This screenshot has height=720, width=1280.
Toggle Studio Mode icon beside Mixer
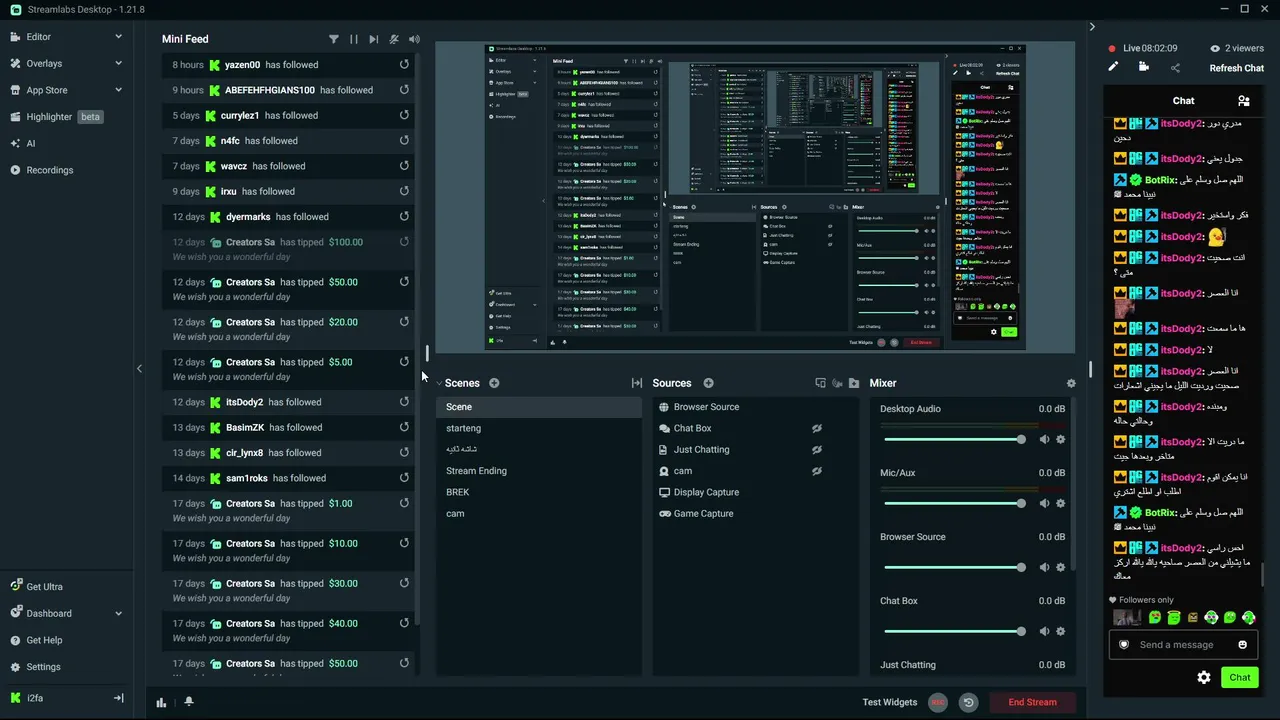tap(820, 383)
